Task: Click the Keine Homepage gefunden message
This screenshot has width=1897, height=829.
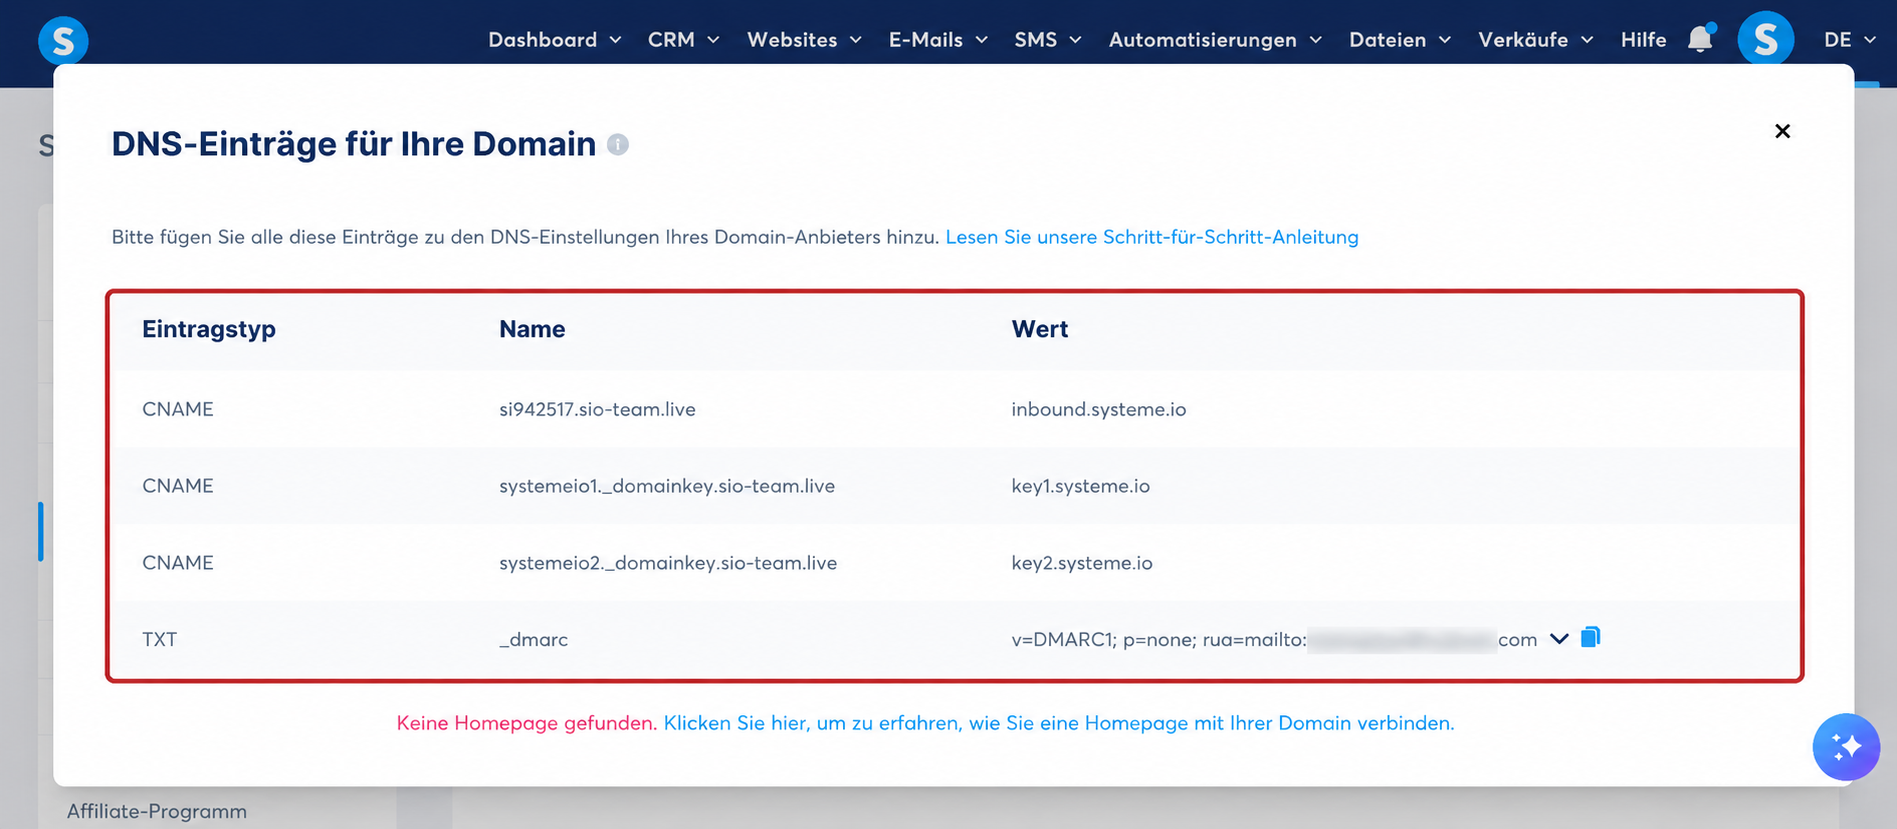Action: click(527, 723)
